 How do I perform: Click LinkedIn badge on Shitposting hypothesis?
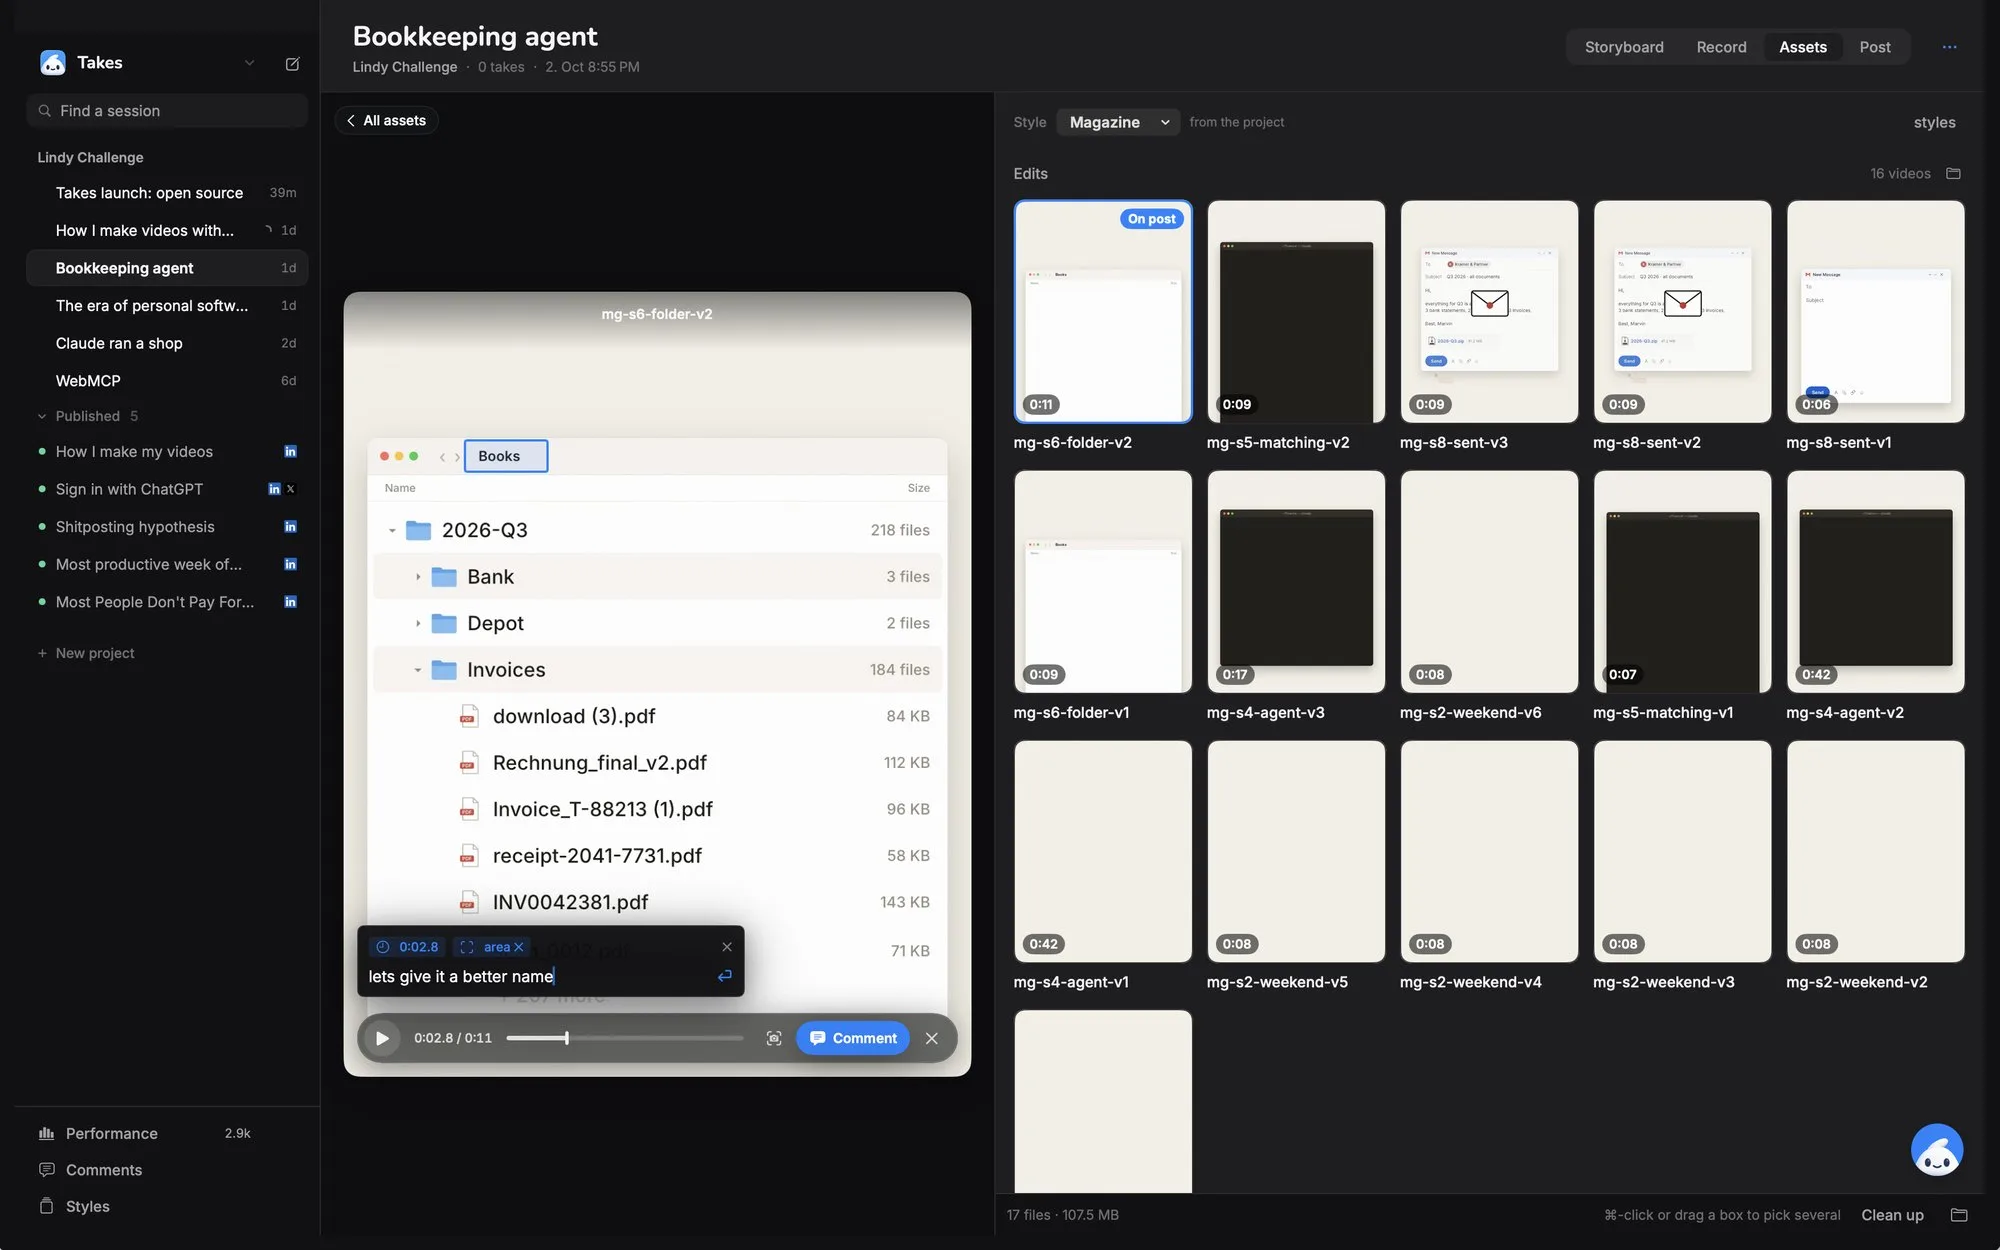(290, 527)
